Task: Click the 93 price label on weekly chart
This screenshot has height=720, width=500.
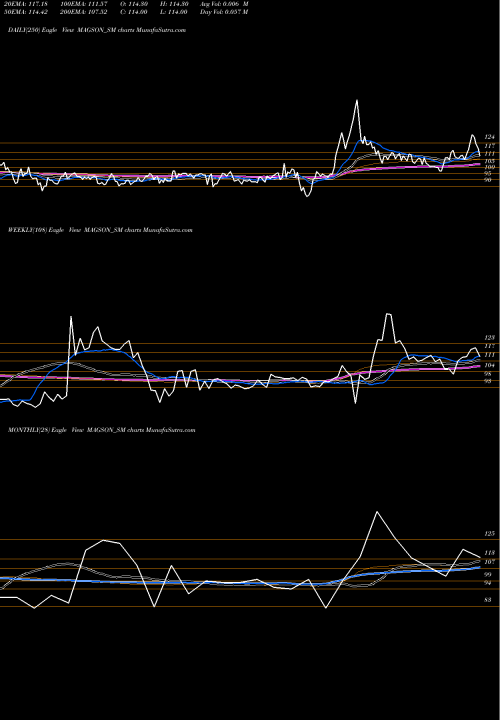Action: [488, 381]
